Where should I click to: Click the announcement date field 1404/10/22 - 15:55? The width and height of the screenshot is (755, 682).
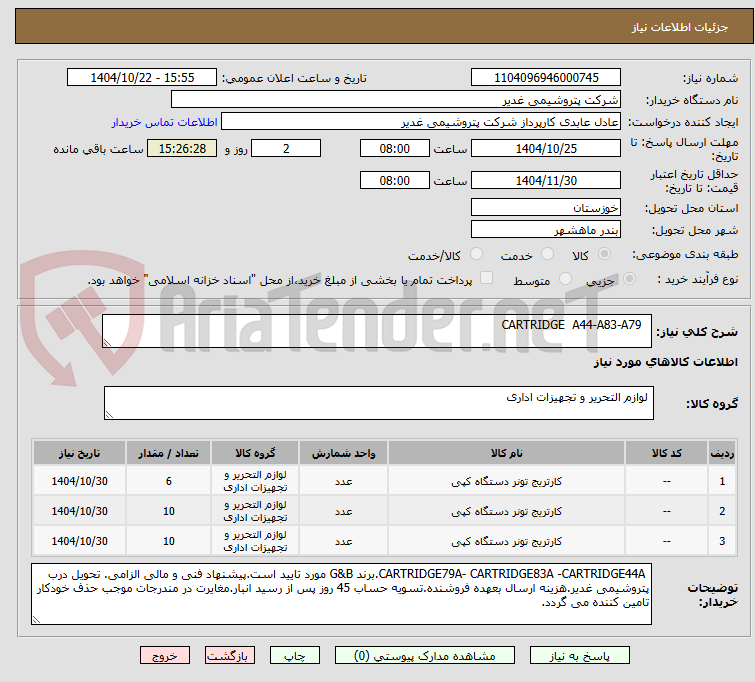142,78
